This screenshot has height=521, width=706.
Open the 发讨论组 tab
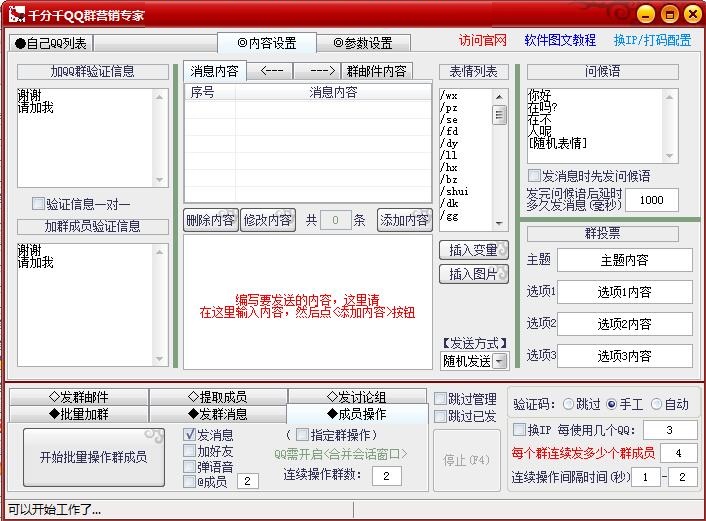pyautogui.click(x=357, y=397)
